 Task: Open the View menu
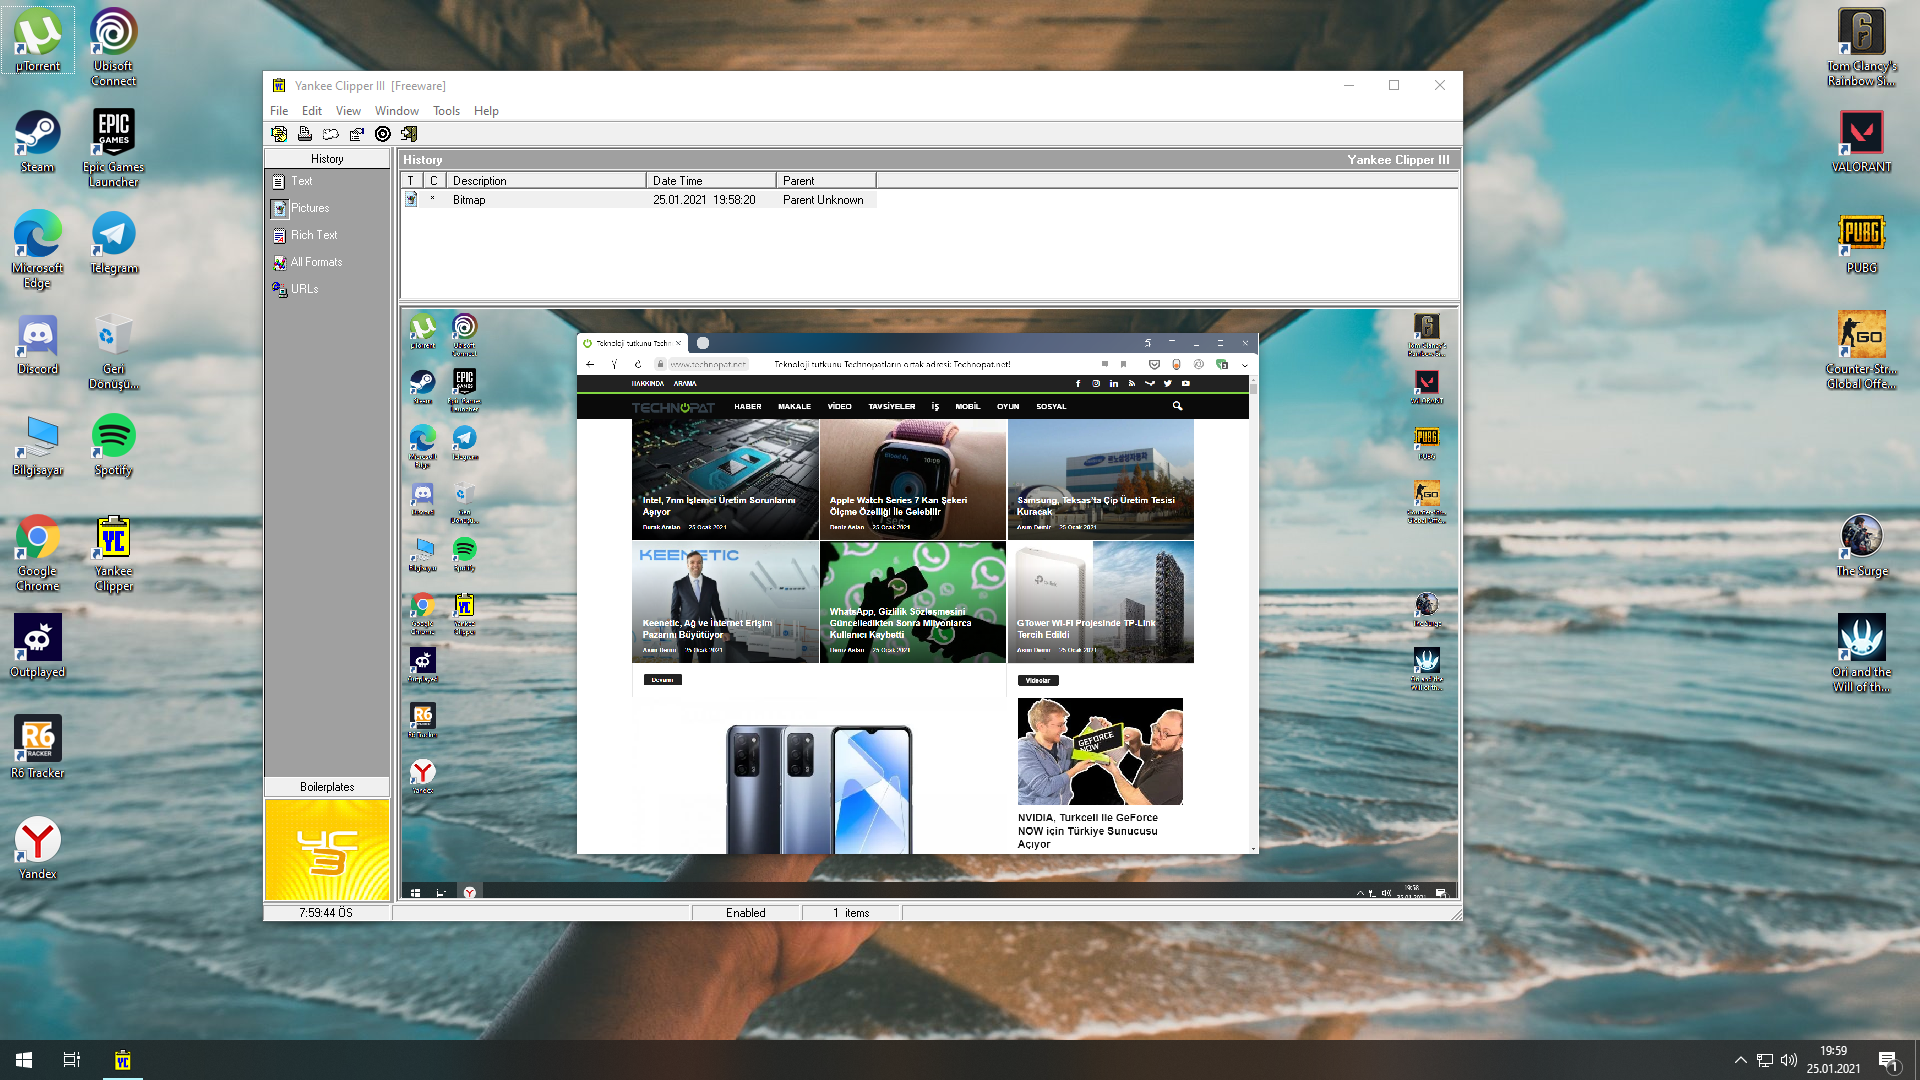(348, 111)
